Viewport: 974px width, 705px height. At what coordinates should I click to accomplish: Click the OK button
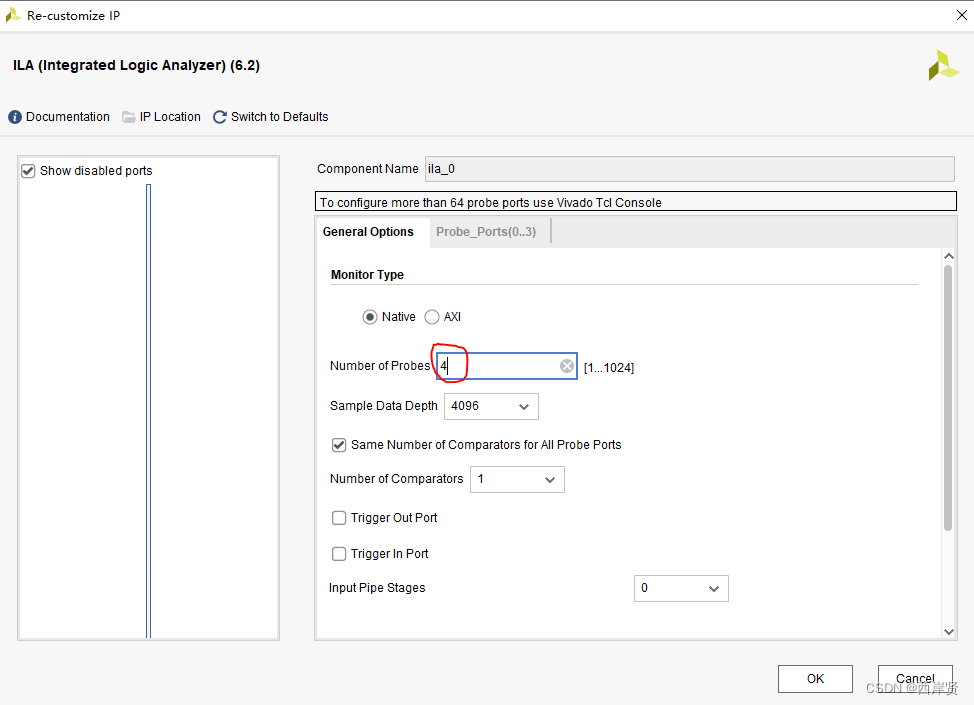[815, 679]
